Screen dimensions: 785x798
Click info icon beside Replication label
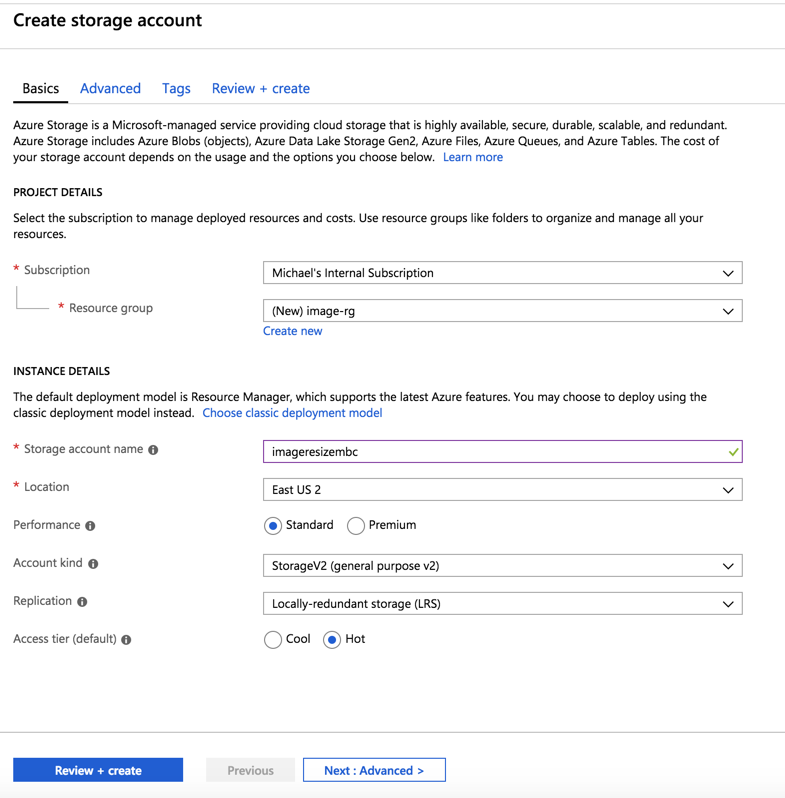[82, 602]
